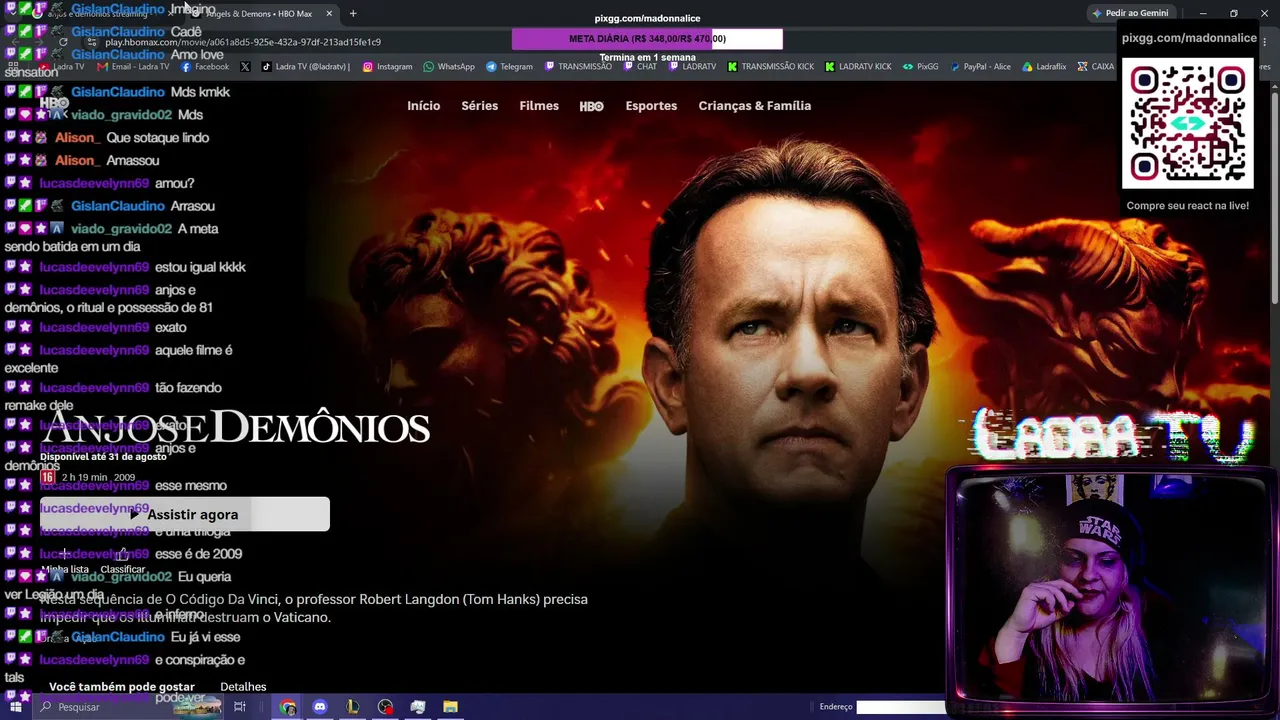
Task: Open the TRANSMISSÃO Twitch bookmark
Action: [x=578, y=67]
